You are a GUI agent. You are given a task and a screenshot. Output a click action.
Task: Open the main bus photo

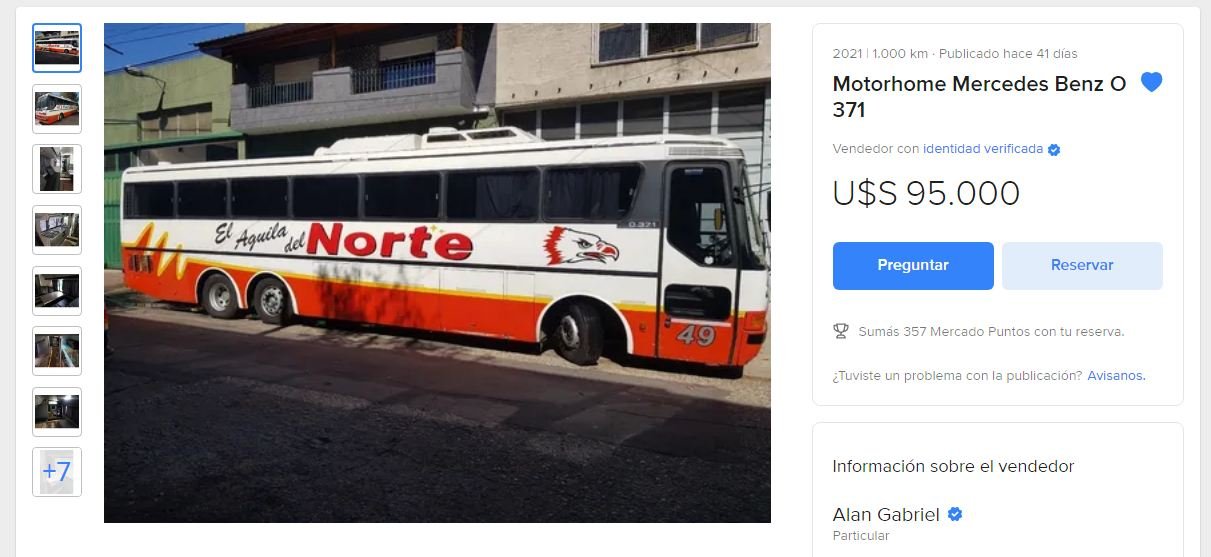pyautogui.click(x=437, y=272)
